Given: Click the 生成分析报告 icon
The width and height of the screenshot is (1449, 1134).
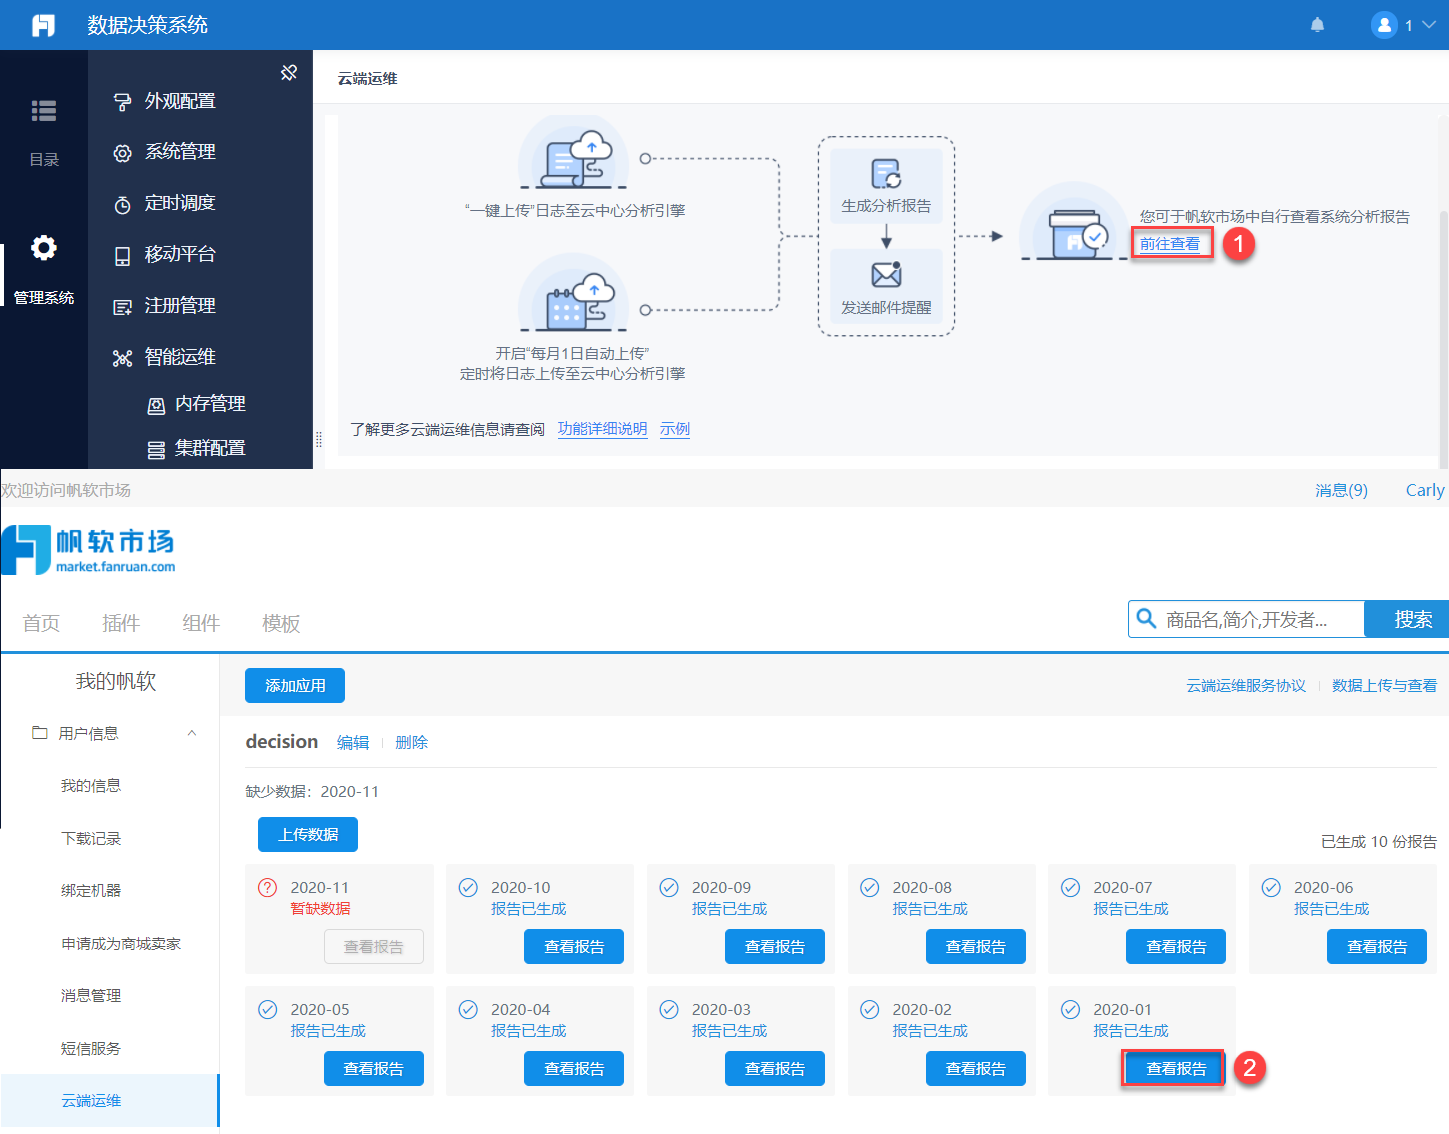Looking at the screenshot, I should [x=886, y=174].
